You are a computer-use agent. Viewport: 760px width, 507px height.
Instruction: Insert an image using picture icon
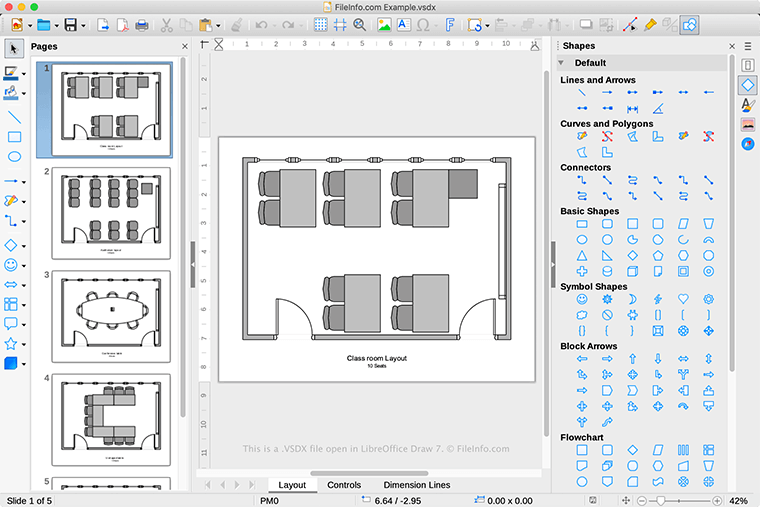(x=384, y=25)
